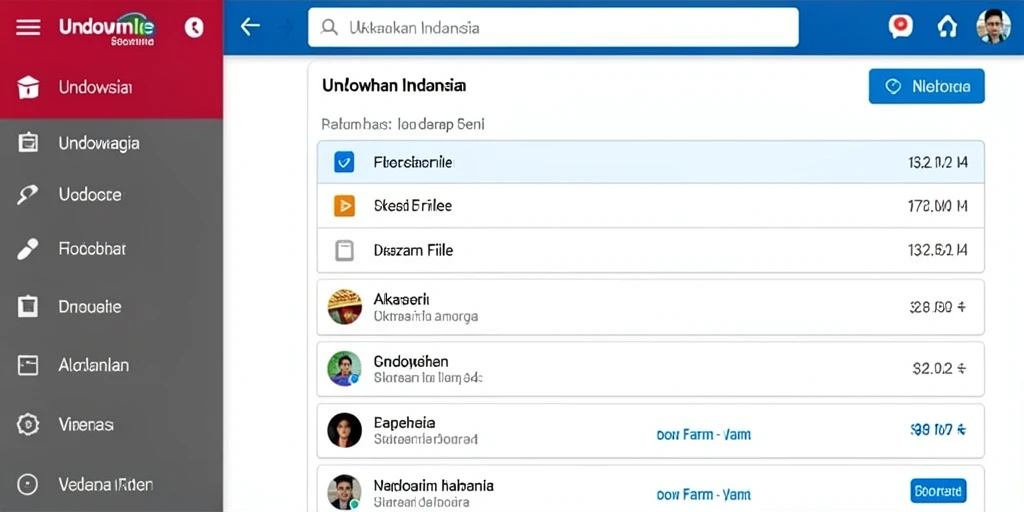Click the Nietoroa blue button
Image resolution: width=1024 pixels, height=512 pixels.
[x=926, y=86]
